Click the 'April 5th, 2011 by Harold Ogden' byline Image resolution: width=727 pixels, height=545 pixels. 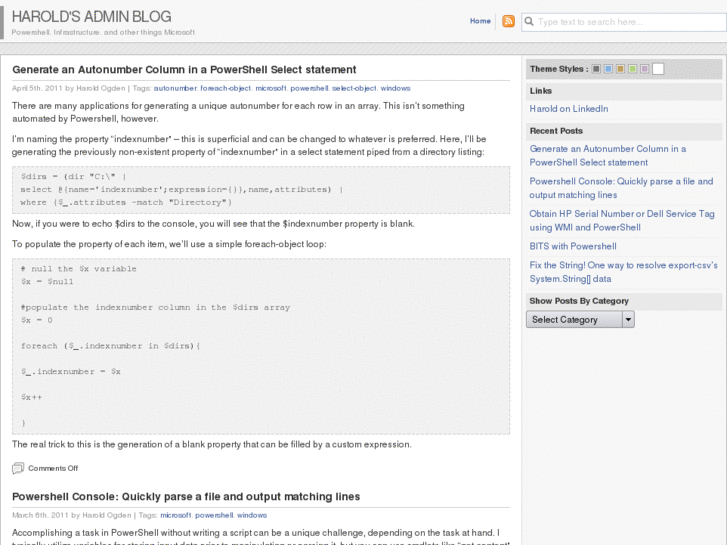coord(69,88)
